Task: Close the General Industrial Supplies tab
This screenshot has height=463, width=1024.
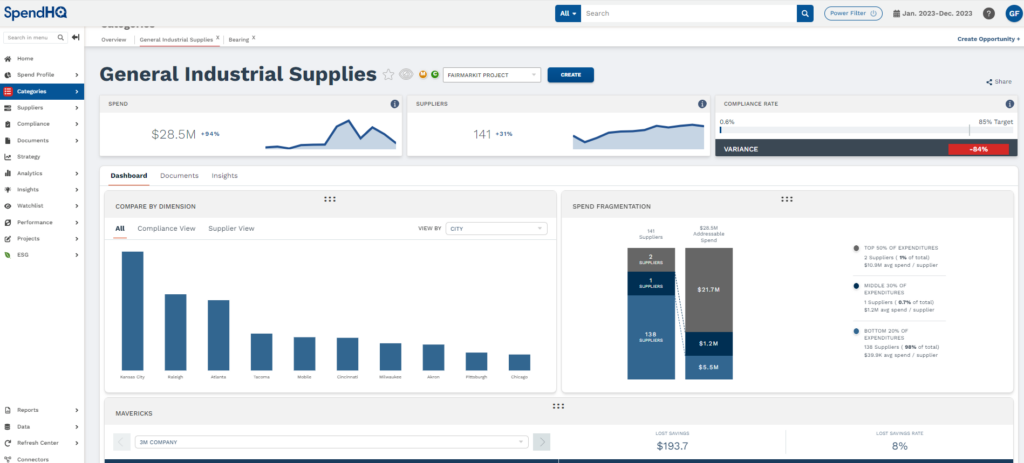Action: pos(217,38)
